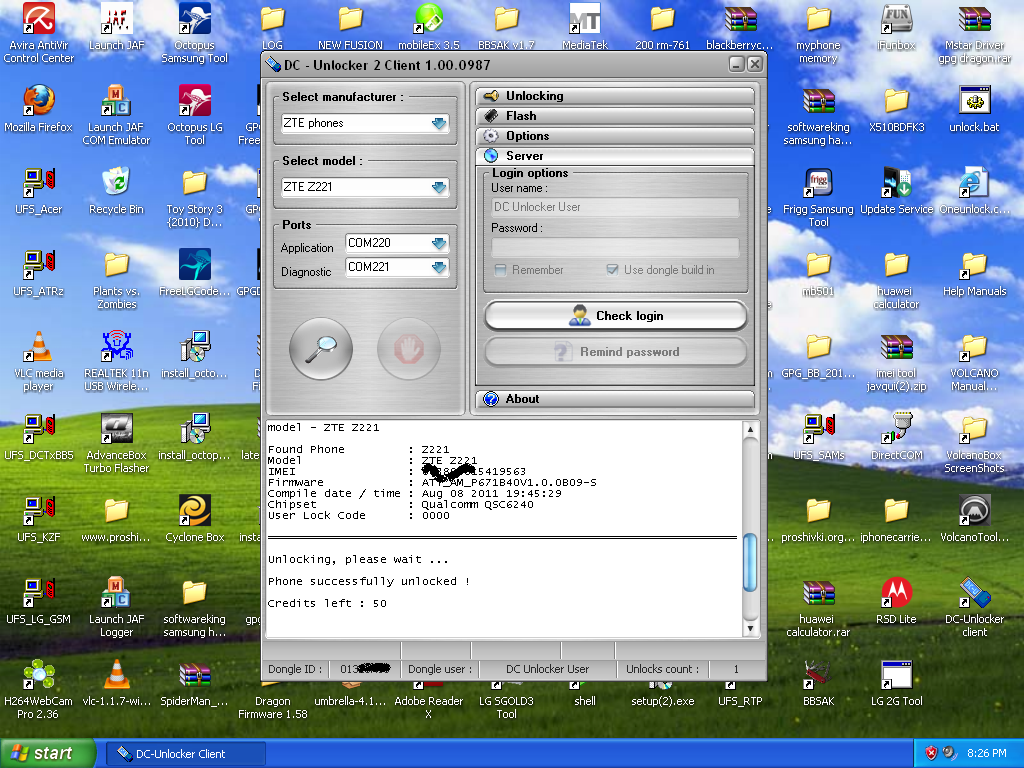Click the magnifier detect phone button
The image size is (1024, 768).
tap(321, 349)
